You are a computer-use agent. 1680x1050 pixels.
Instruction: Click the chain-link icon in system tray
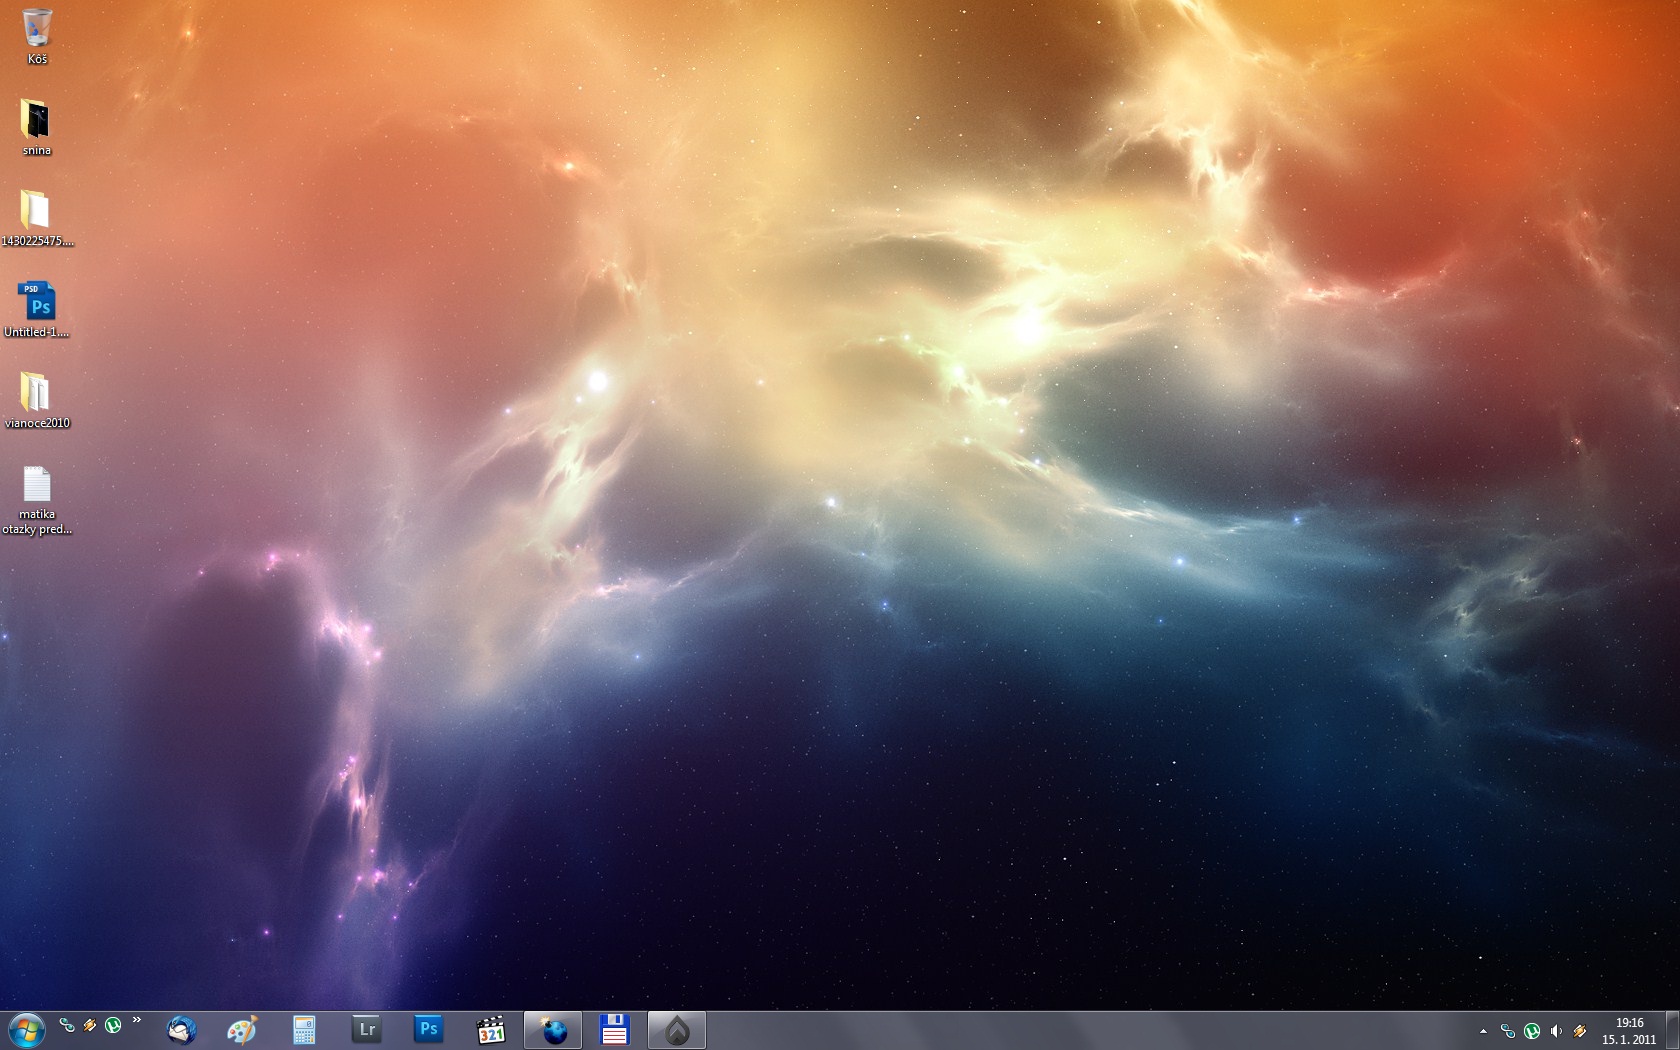tap(1508, 1031)
